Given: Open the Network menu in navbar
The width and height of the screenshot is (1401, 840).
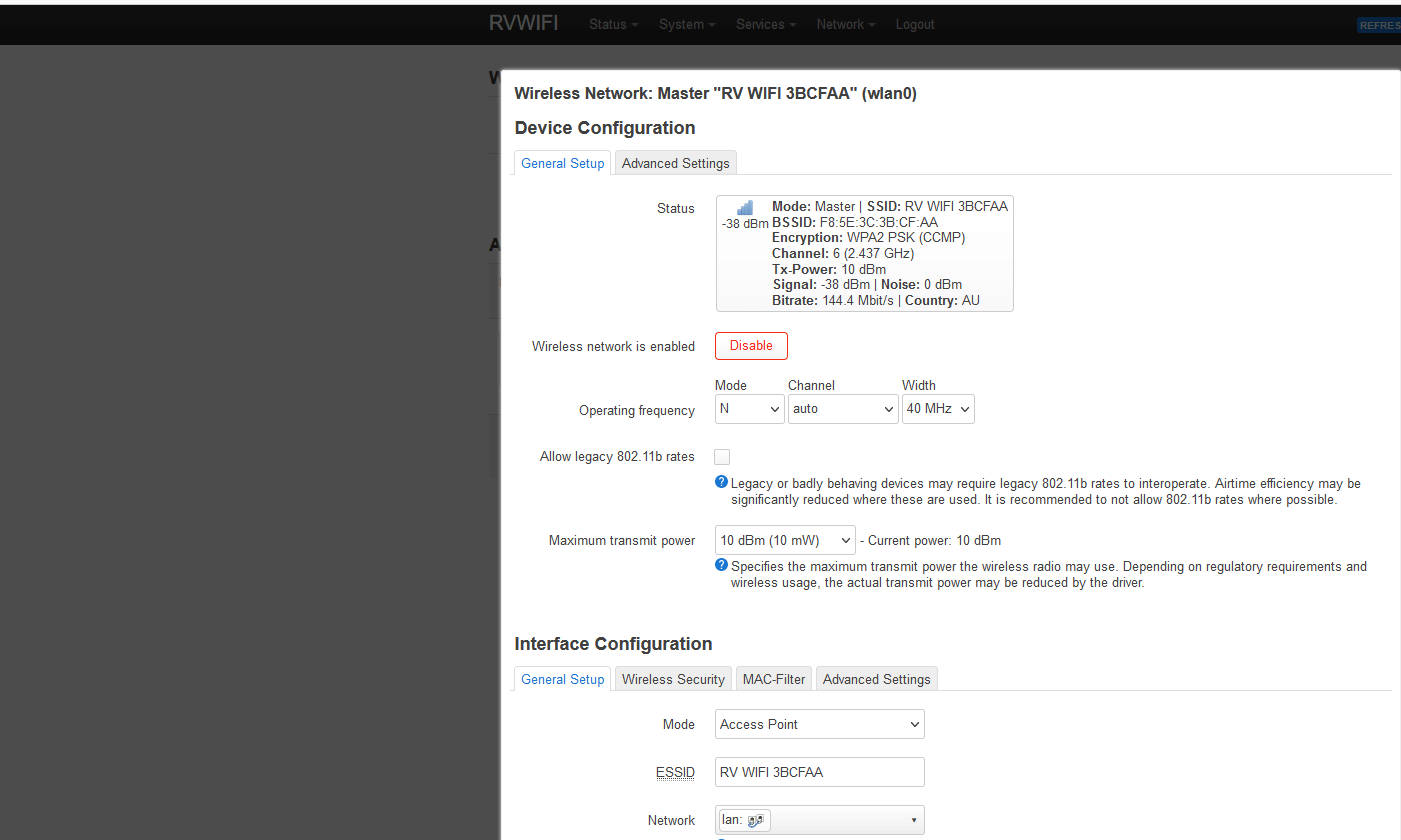Looking at the screenshot, I should [845, 25].
